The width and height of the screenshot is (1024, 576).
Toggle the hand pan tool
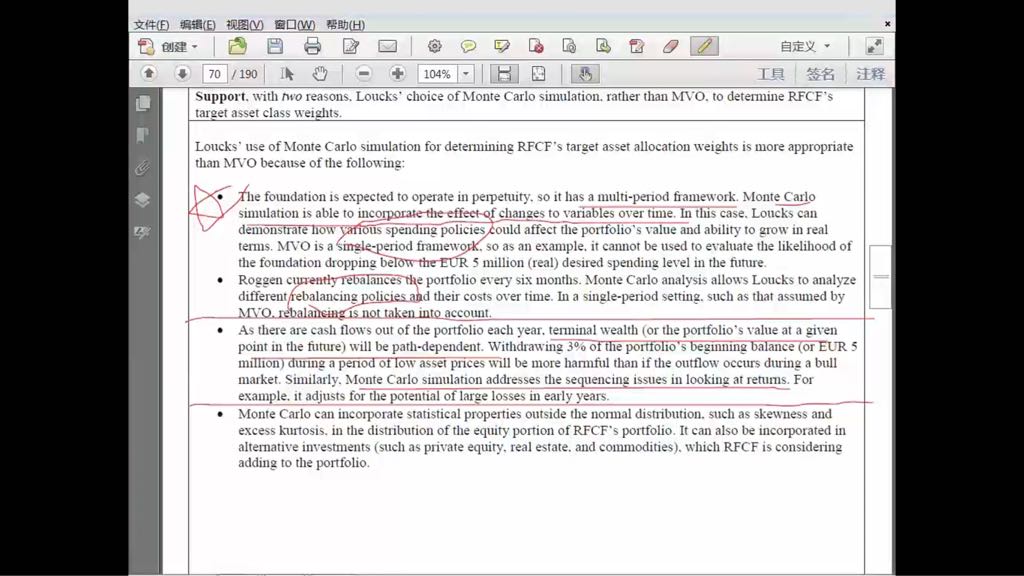[319, 74]
